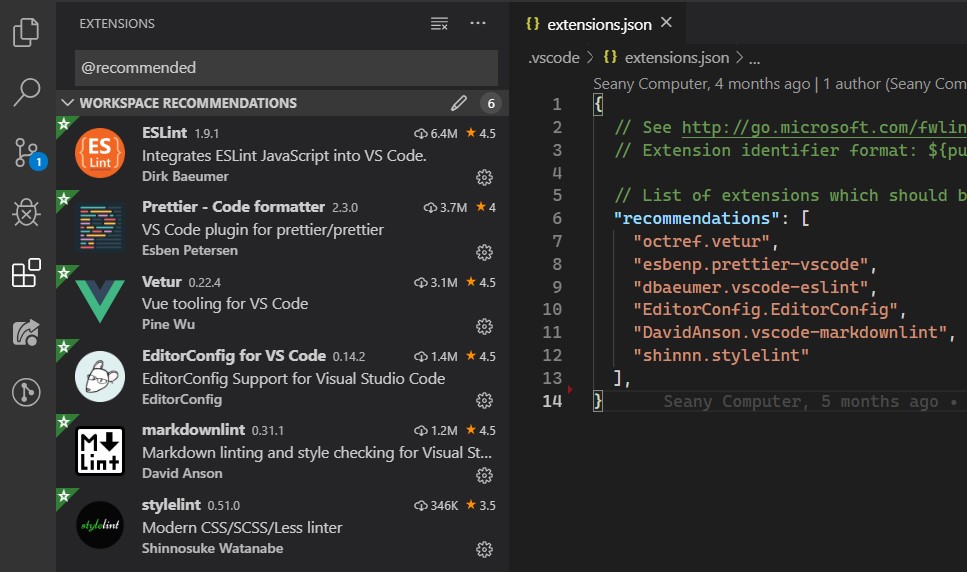Open the gear menu for markdownlint extension
967x572 pixels.
[x=484, y=475]
